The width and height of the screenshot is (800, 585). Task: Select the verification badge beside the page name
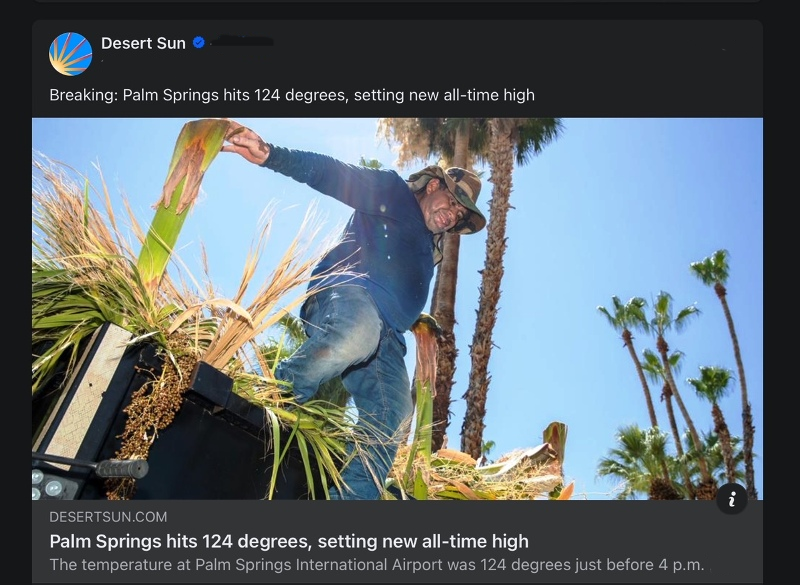tap(200, 43)
